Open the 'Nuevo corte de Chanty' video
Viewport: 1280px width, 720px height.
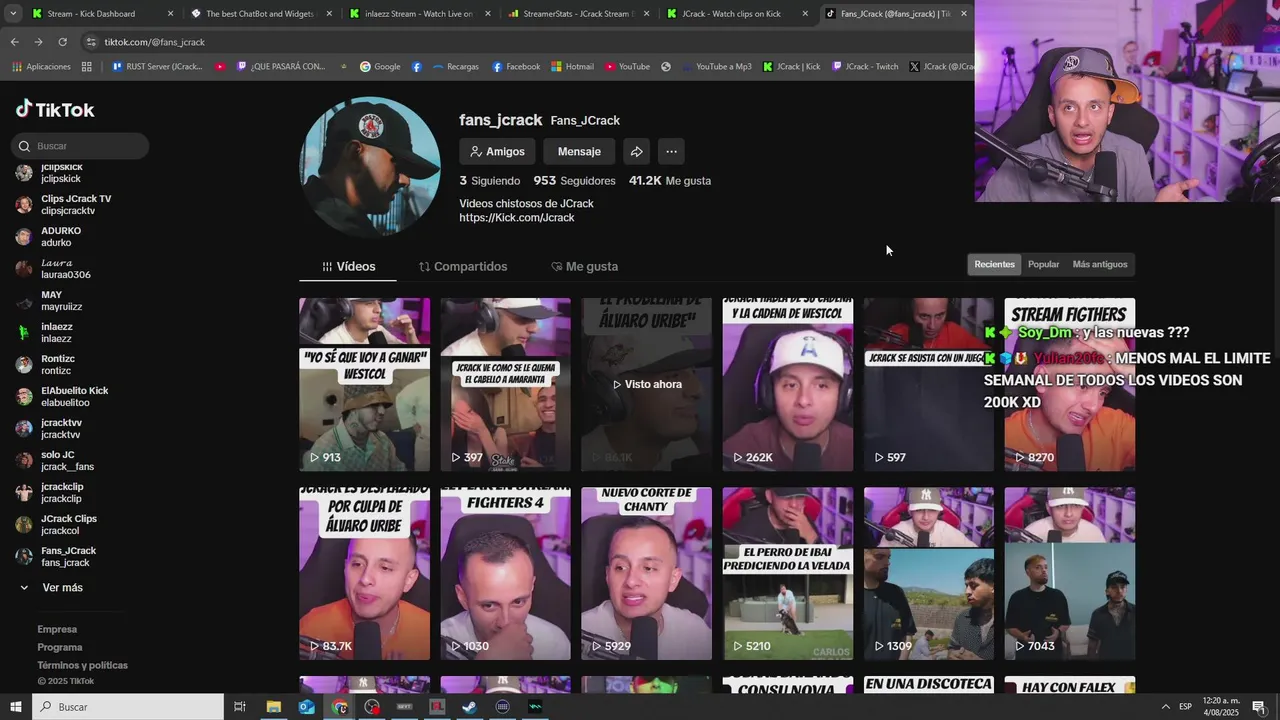coord(646,574)
